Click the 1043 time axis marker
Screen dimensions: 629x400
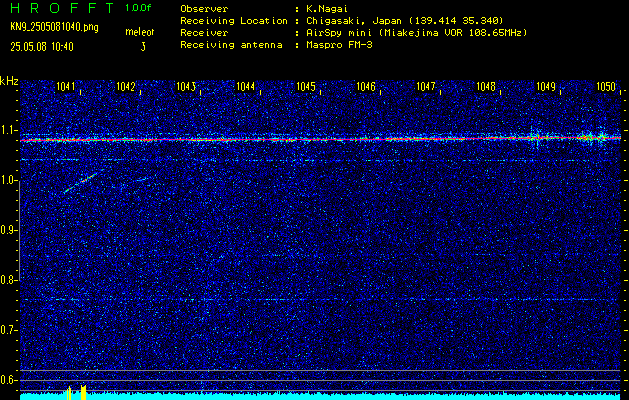point(186,87)
